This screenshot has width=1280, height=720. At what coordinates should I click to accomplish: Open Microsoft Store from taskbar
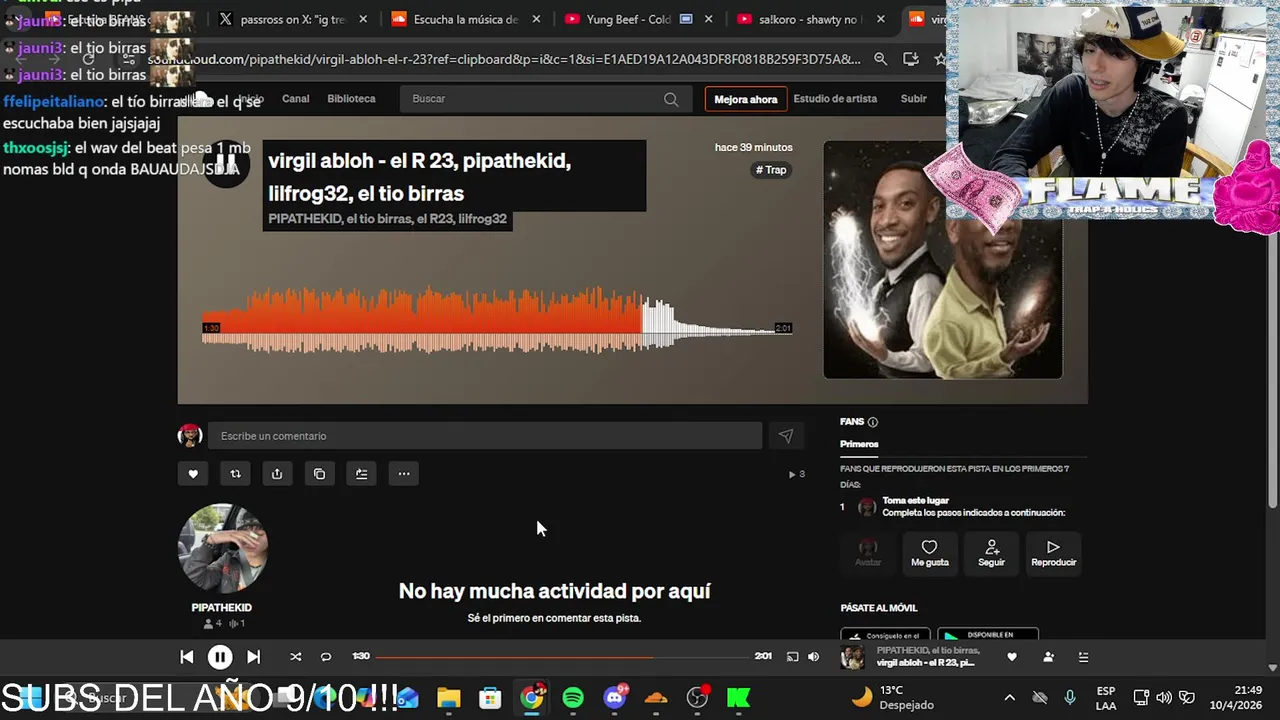[490, 698]
